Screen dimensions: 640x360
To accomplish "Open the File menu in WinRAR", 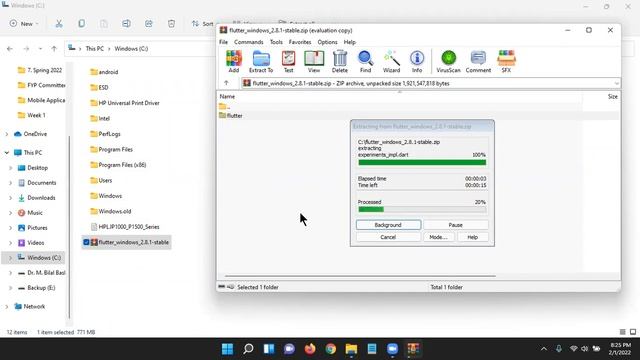I will pyautogui.click(x=223, y=42).
